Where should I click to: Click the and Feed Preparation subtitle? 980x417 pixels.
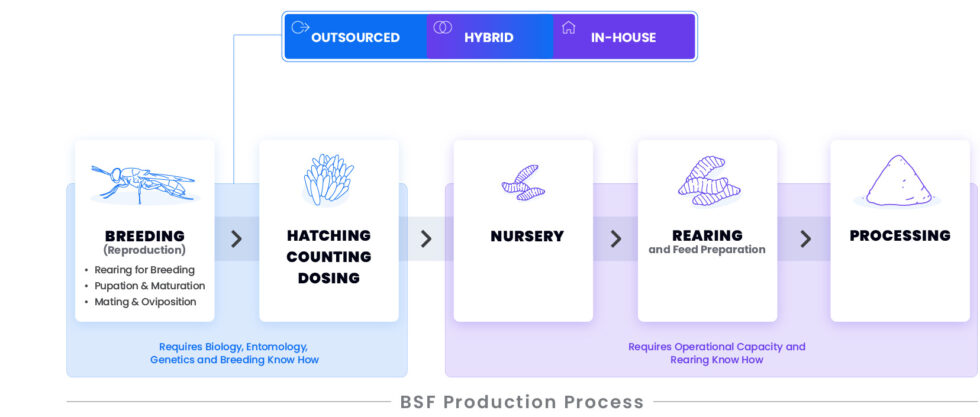(x=707, y=249)
